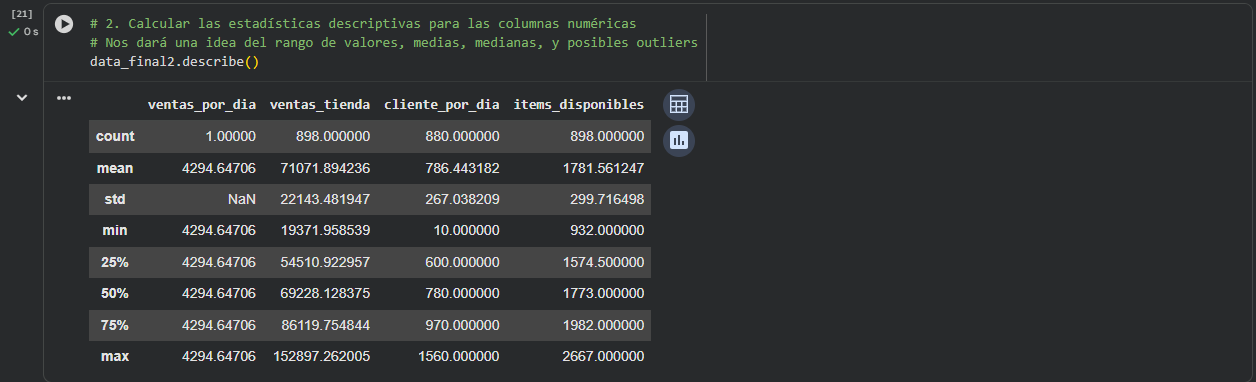Viewport: 1256px width, 382px height.
Task: Click the value 600.000000
Action: click(461, 262)
